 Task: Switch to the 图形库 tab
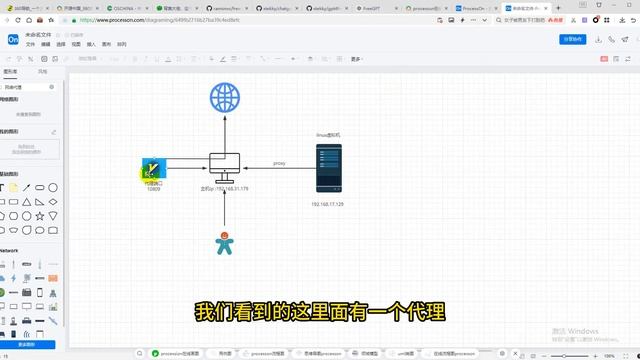(x=10, y=71)
